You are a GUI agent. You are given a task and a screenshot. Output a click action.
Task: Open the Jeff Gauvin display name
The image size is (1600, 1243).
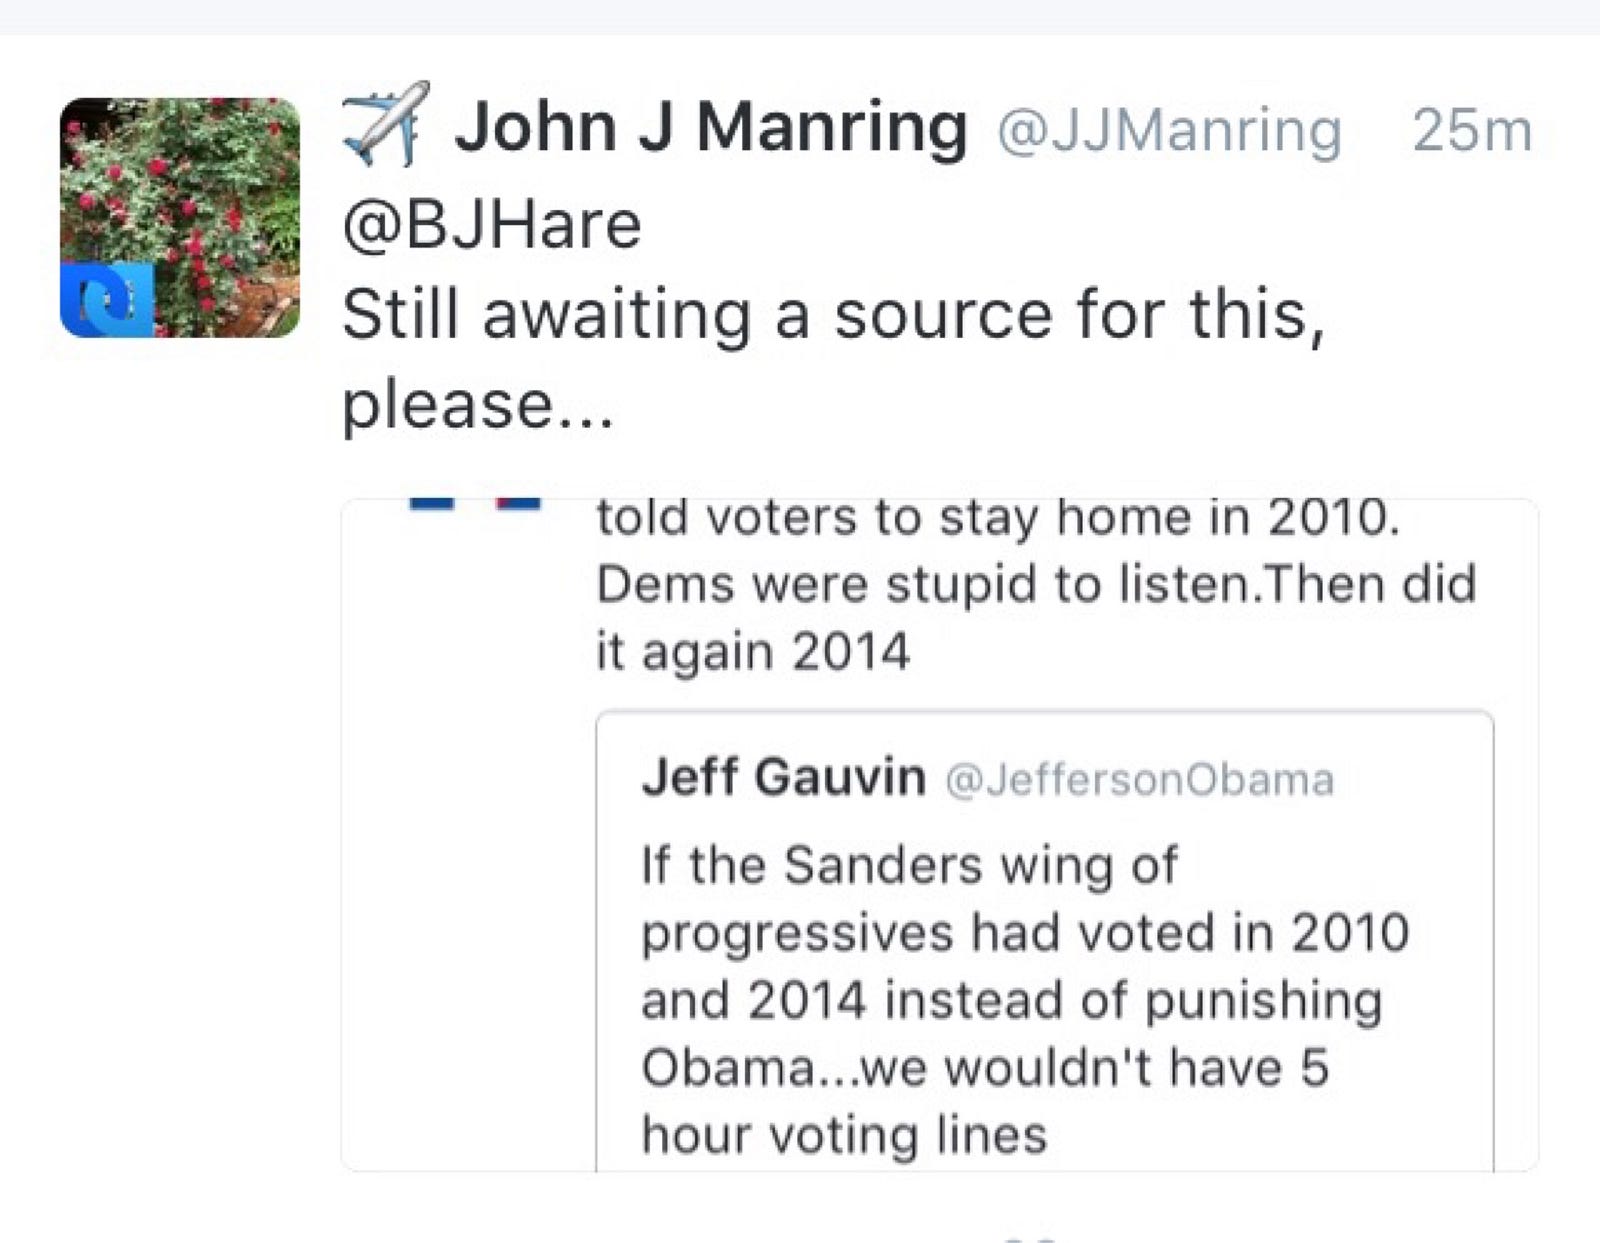tap(784, 777)
